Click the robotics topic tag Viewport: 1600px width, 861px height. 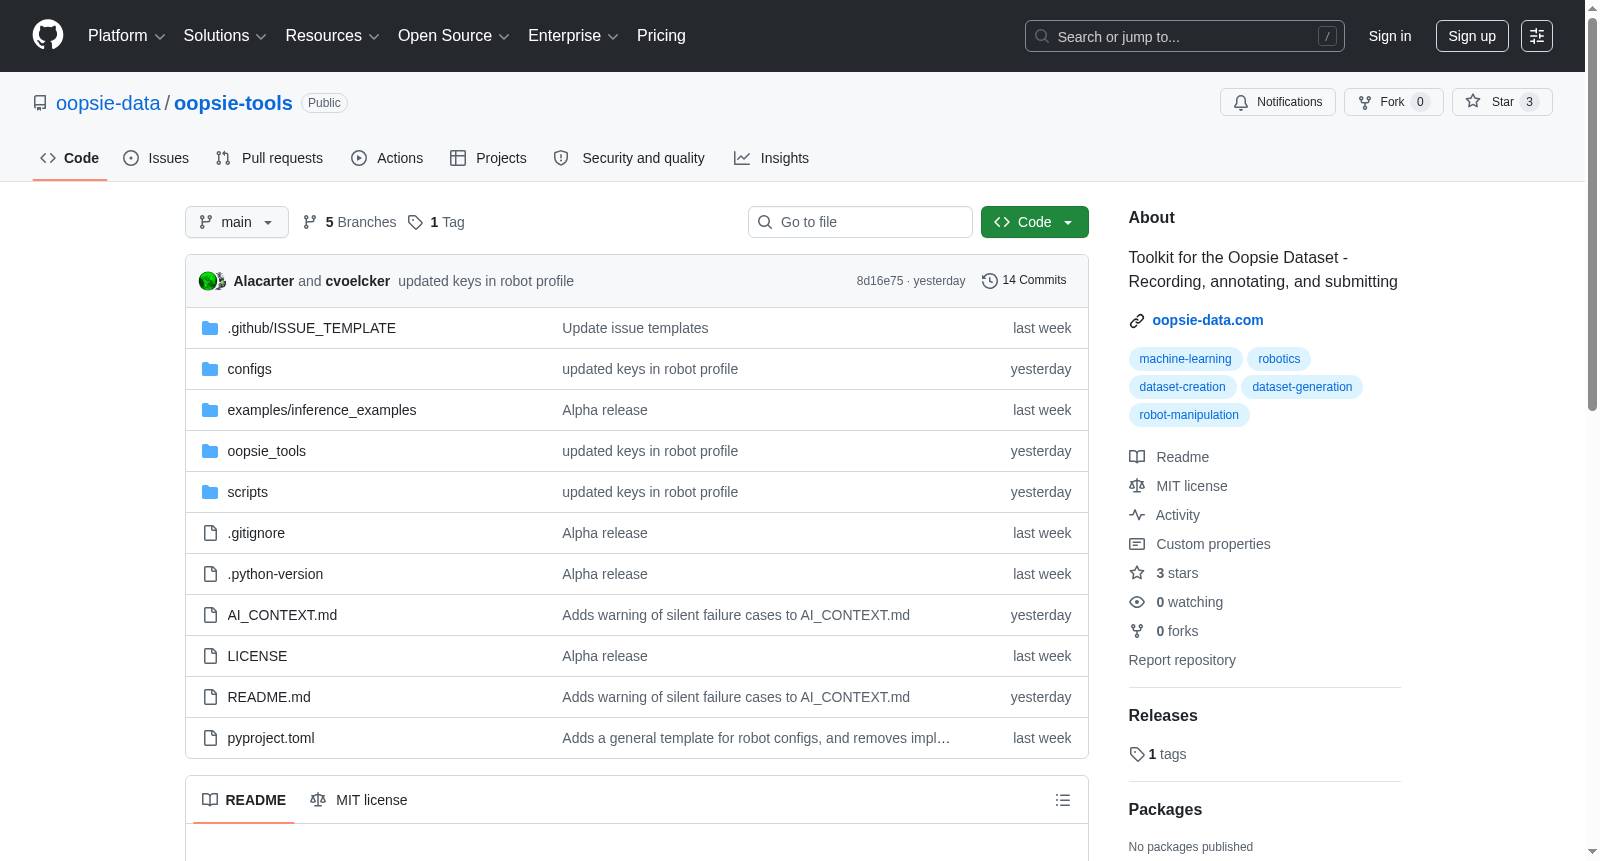tap(1279, 359)
